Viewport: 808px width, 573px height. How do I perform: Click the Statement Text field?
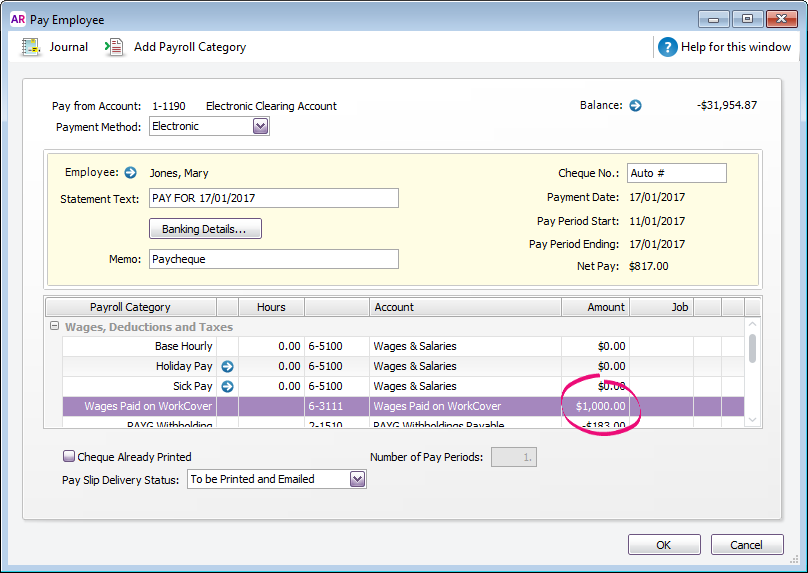coord(273,198)
